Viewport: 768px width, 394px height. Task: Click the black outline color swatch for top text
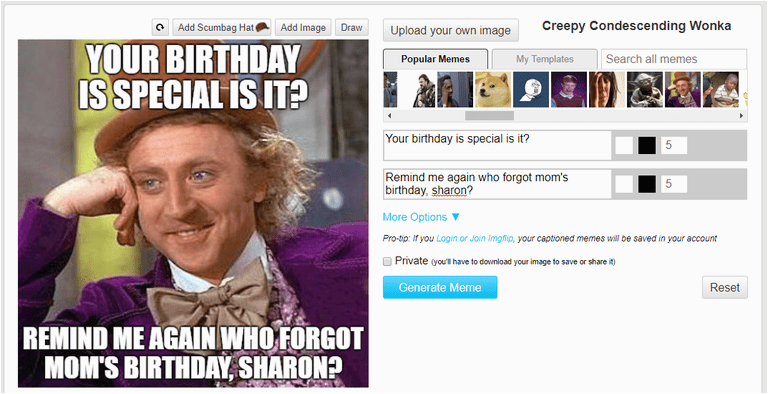(x=647, y=146)
